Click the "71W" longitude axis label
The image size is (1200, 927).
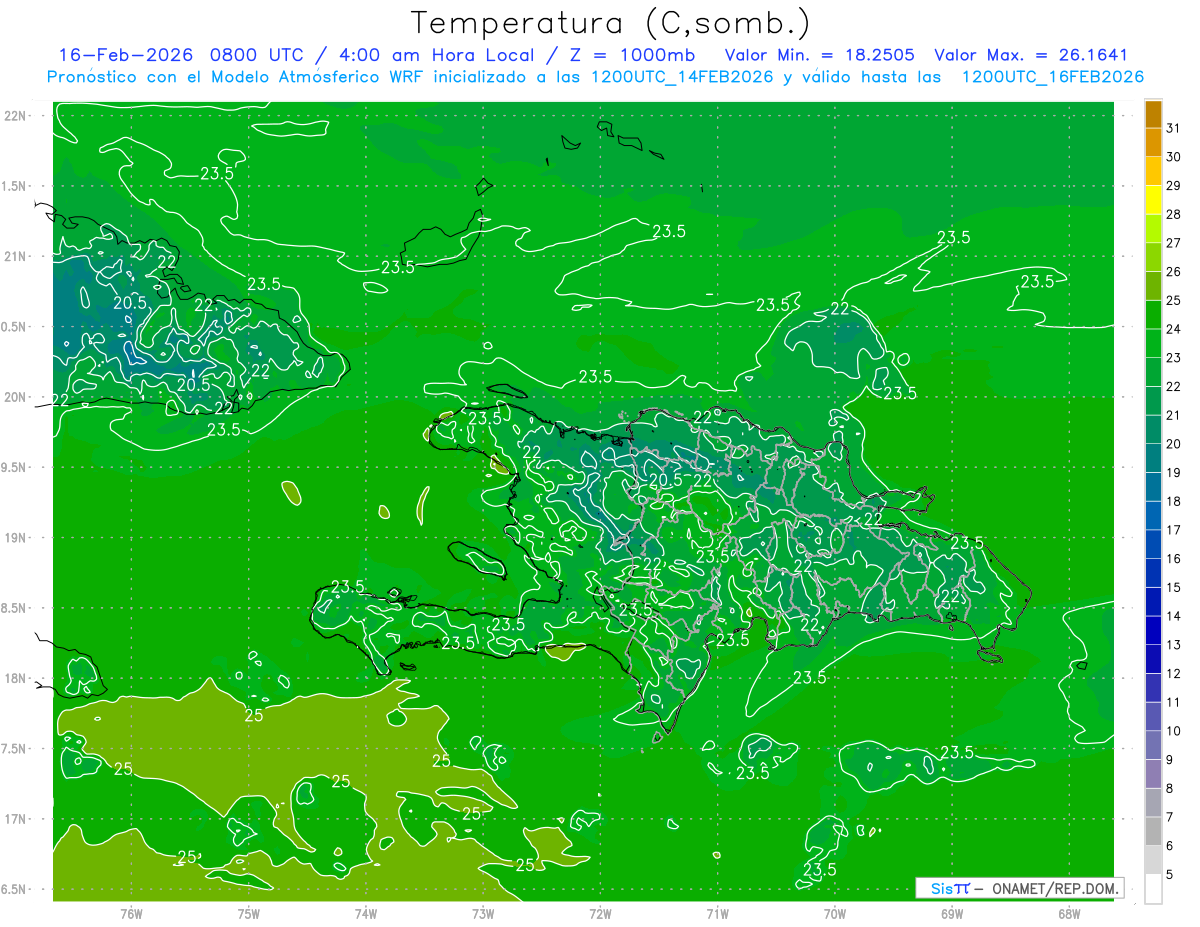click(x=717, y=914)
